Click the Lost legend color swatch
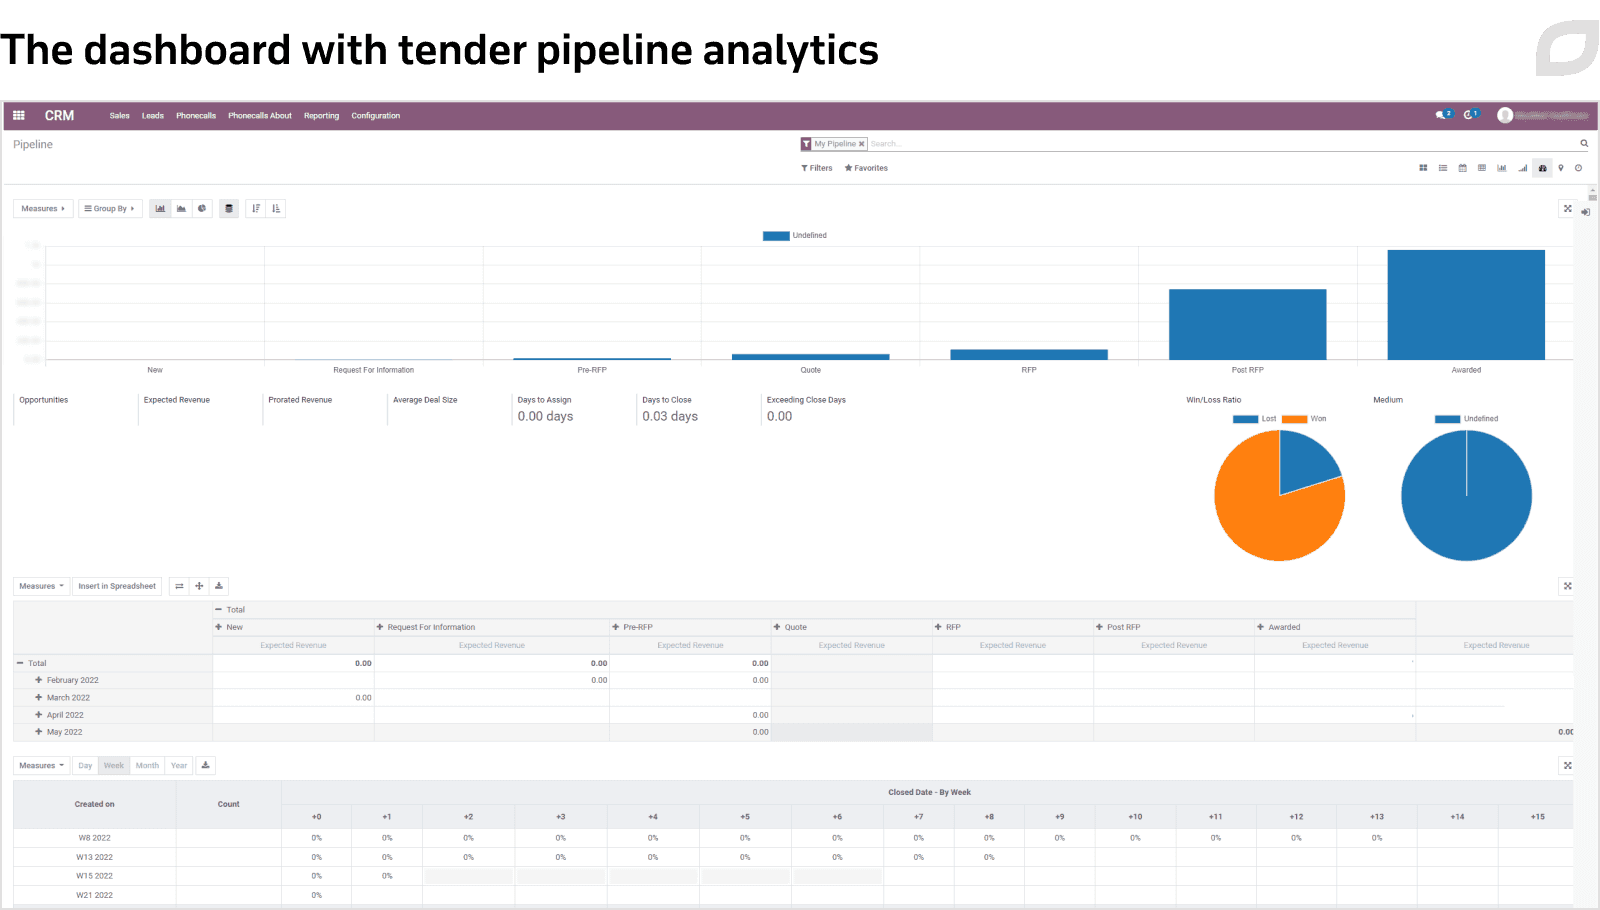The height and width of the screenshot is (910, 1600). tap(1245, 419)
